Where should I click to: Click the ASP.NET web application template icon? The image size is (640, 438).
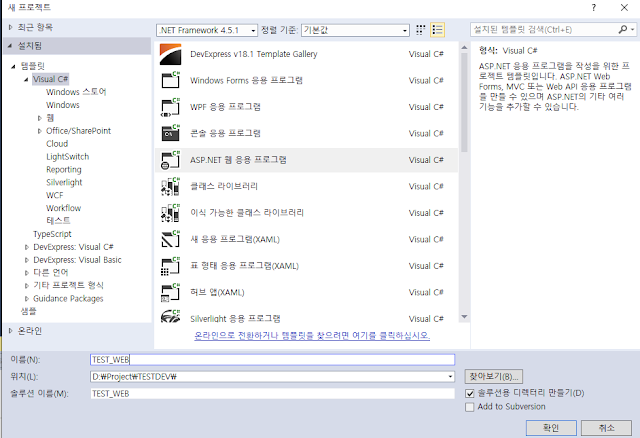(171, 160)
